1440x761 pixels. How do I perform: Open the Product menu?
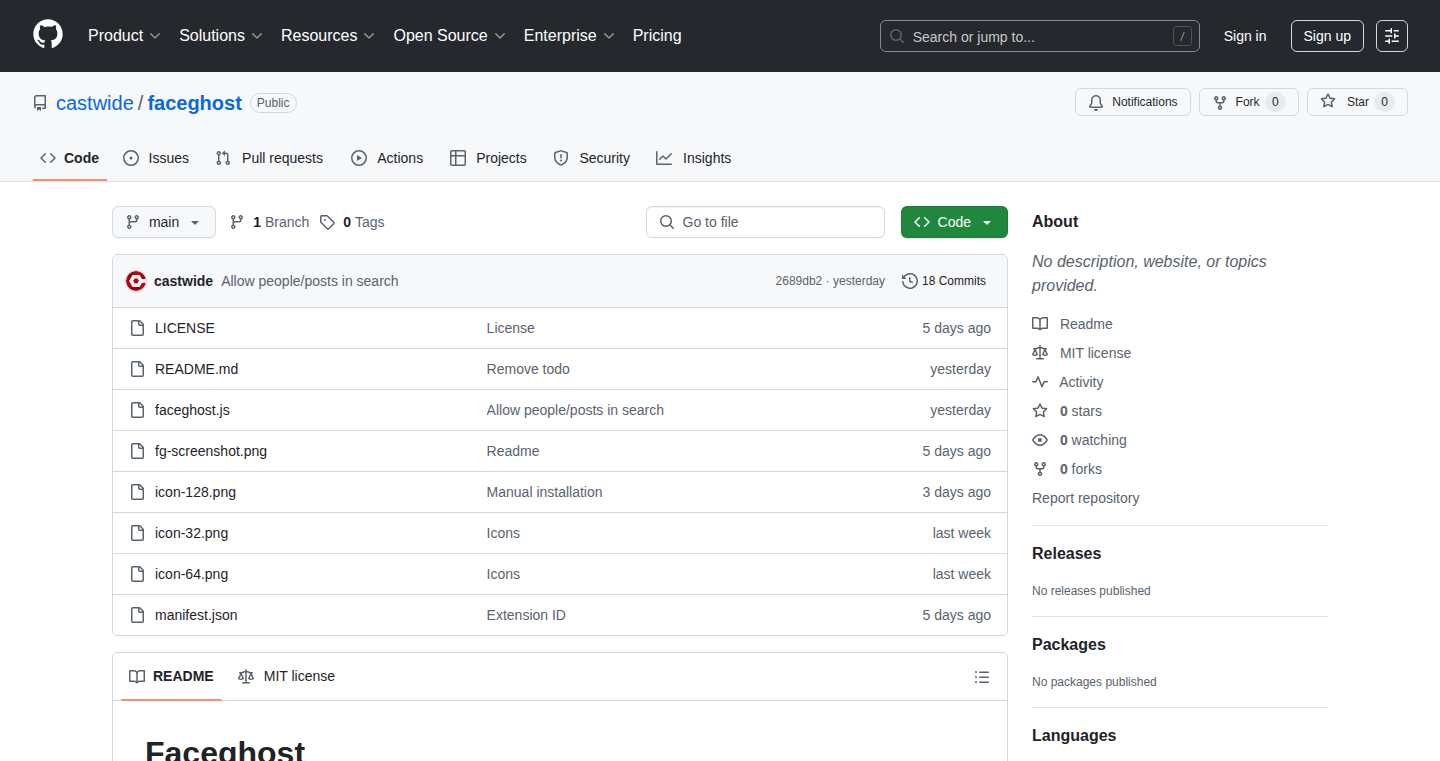coord(124,36)
